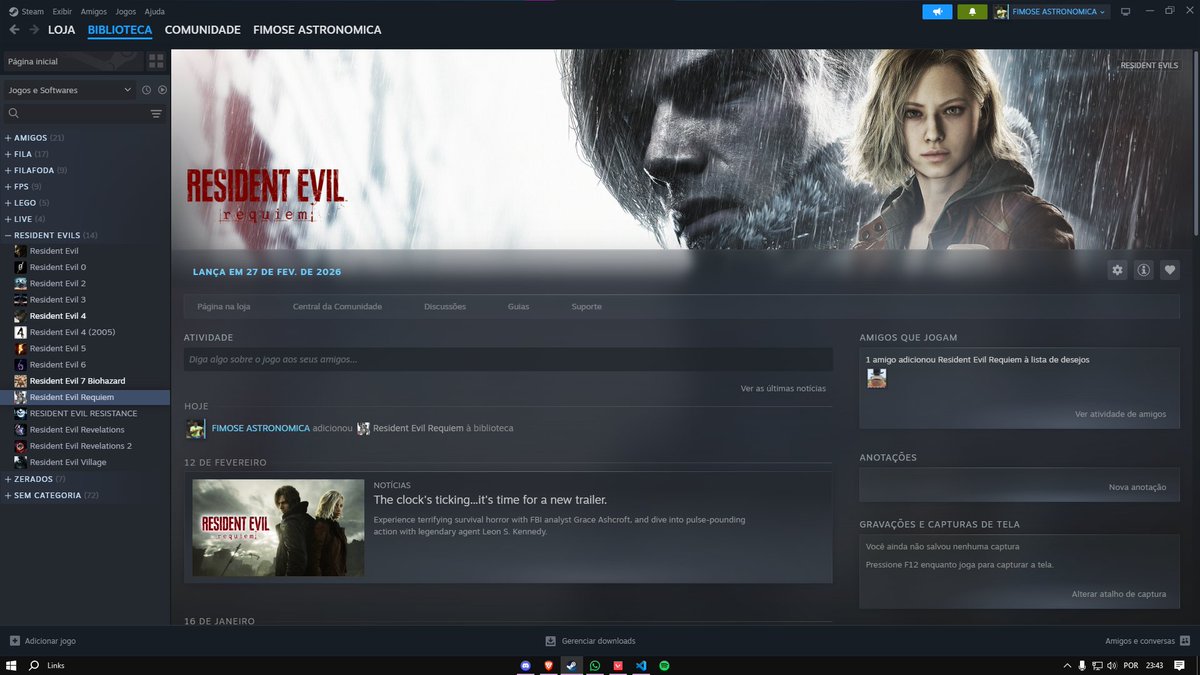This screenshot has width=1200, height=675.
Task: Open the FIMOSE ASTRONOMICA account dropdown
Action: click(1051, 12)
